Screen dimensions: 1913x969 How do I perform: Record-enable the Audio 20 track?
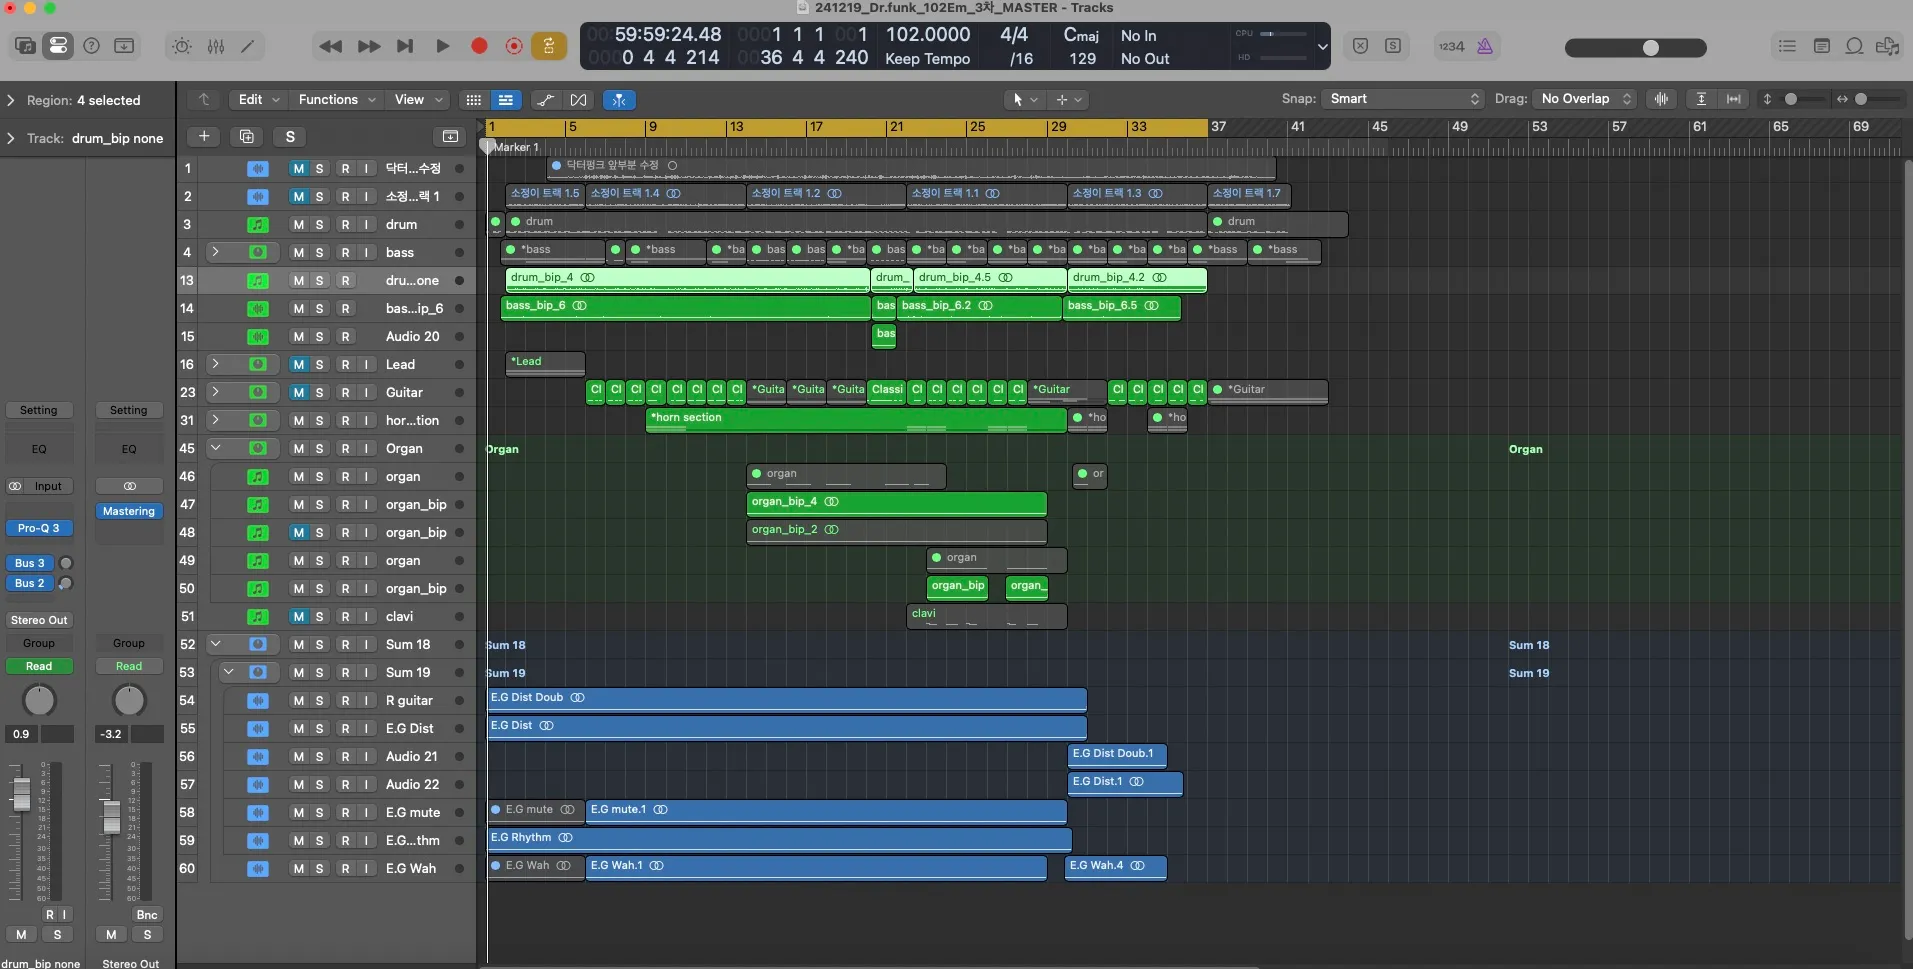[345, 337]
